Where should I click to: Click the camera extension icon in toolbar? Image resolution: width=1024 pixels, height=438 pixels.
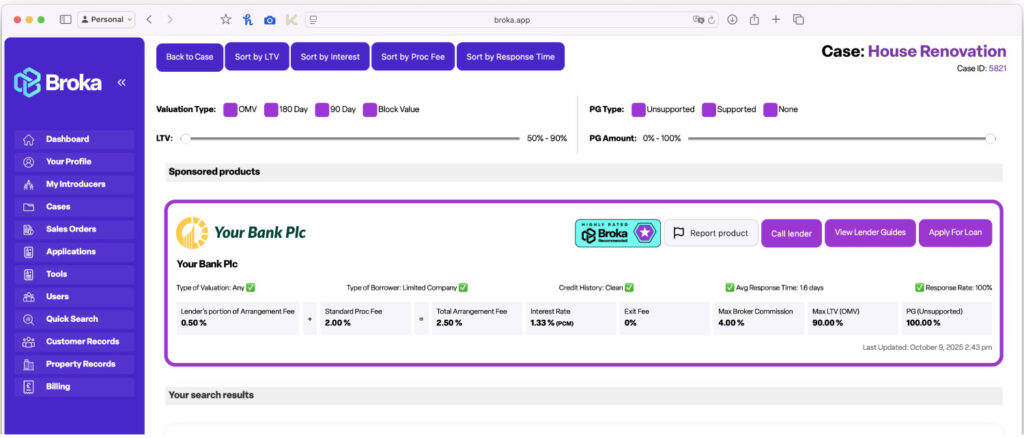[269, 19]
